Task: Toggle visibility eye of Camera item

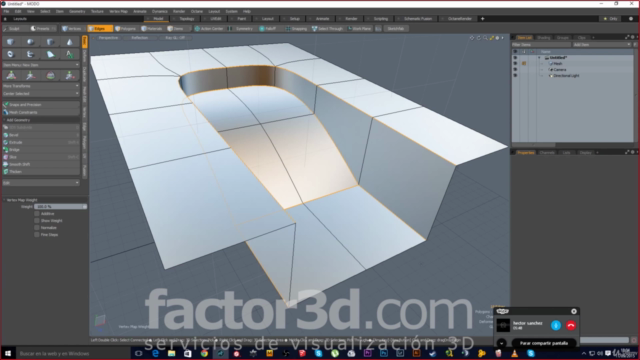Action: pyautogui.click(x=515, y=69)
